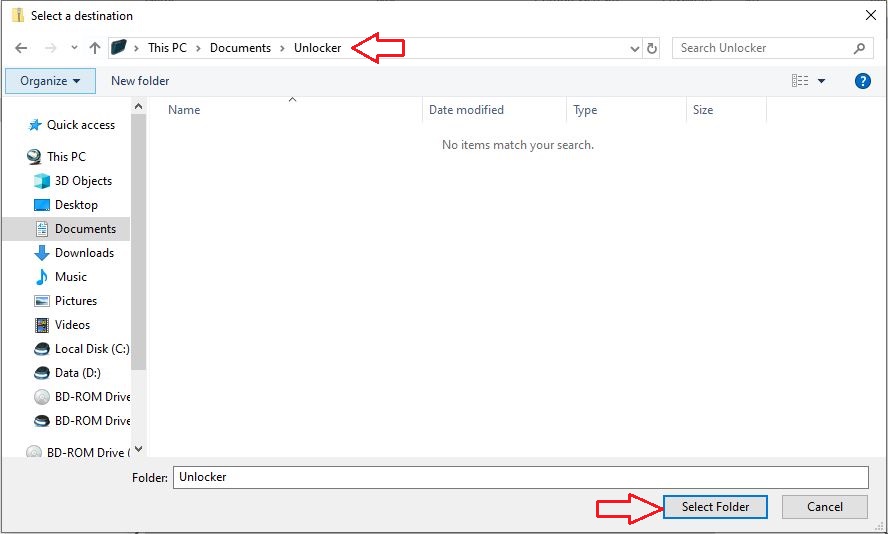
Task: Open the Downloads folder in sidebar
Action: click(83, 253)
